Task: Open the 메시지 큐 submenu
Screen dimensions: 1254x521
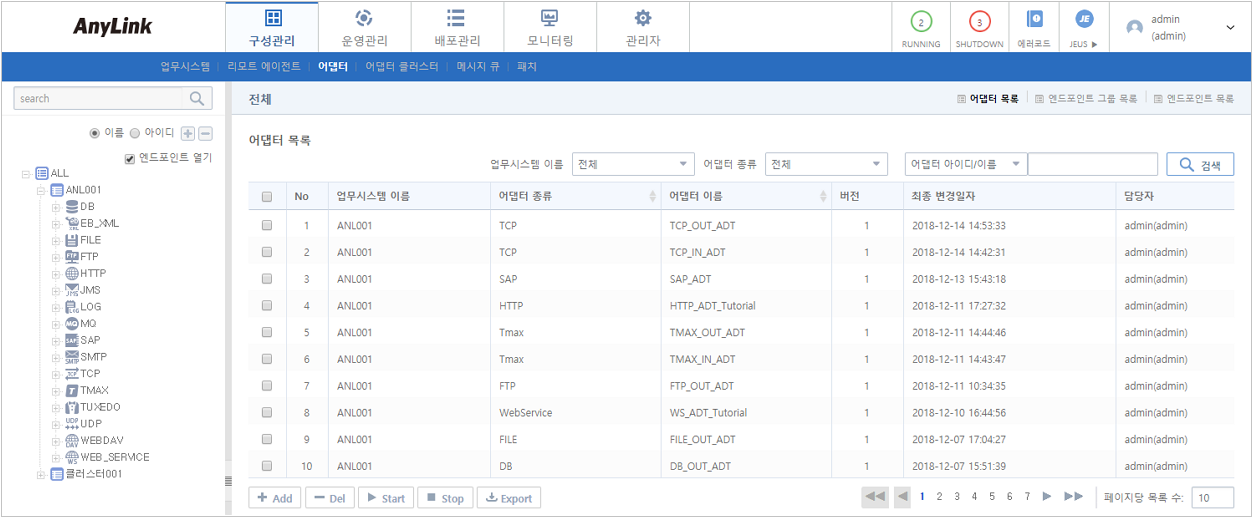Action: coord(477,67)
